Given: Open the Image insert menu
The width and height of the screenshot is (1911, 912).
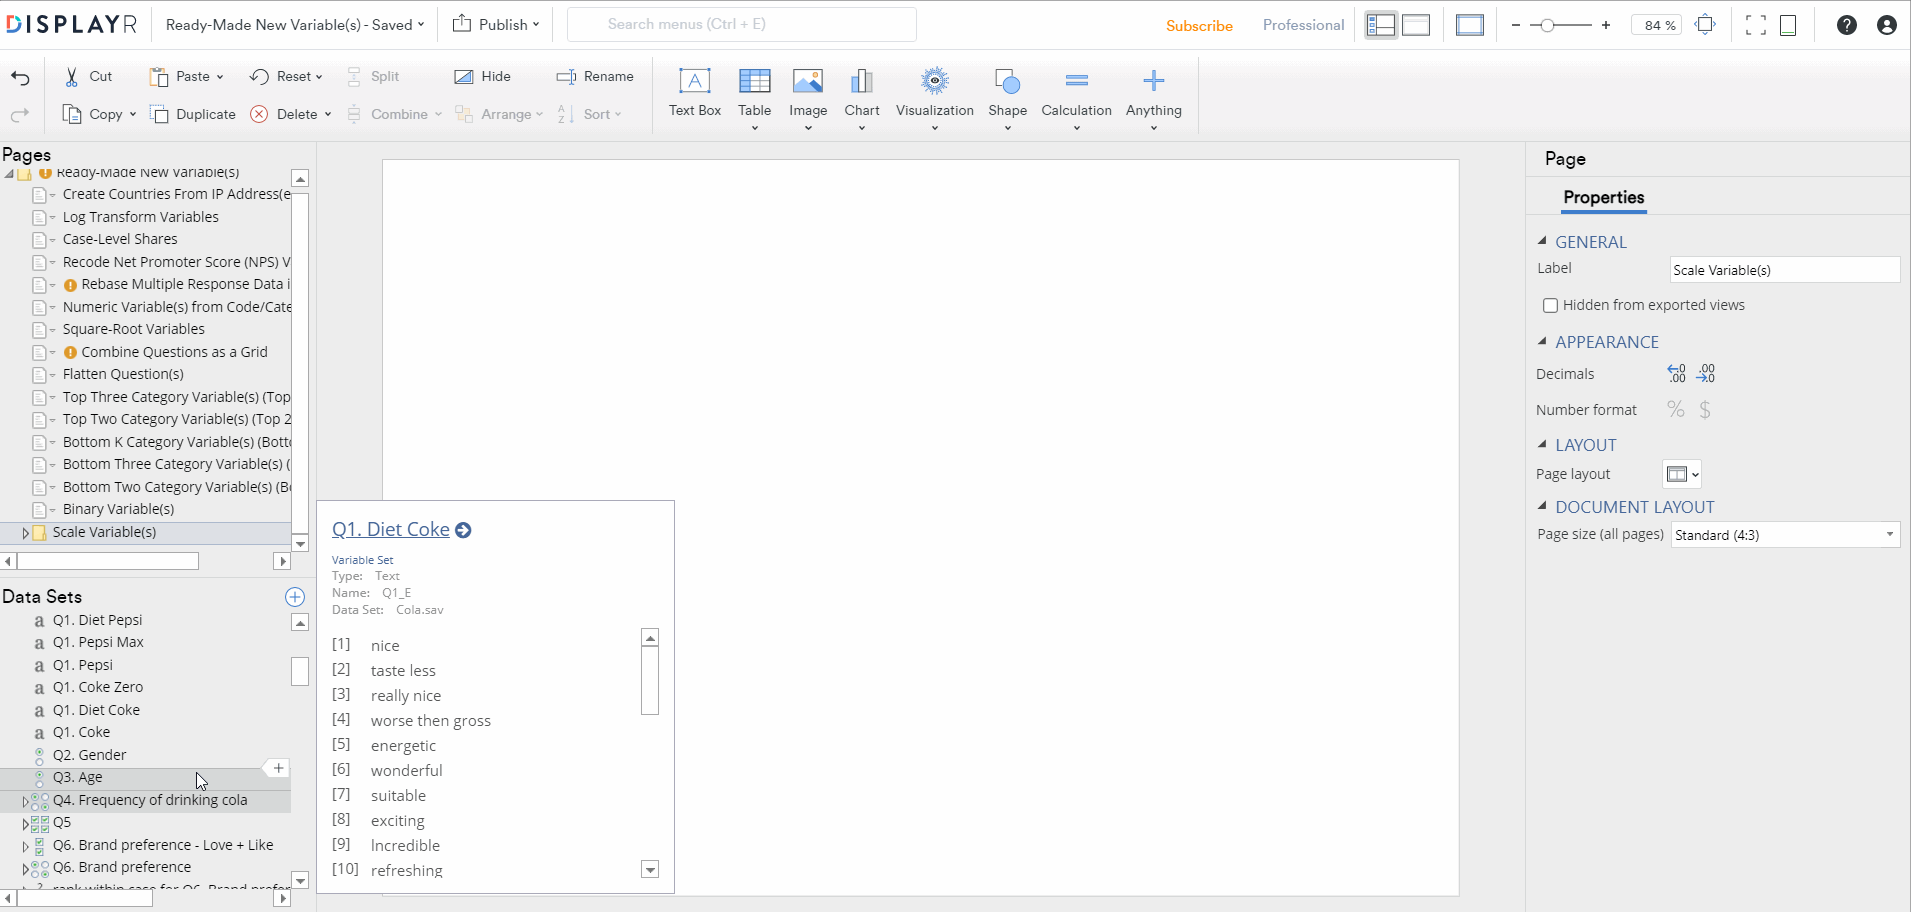Looking at the screenshot, I should 808,98.
